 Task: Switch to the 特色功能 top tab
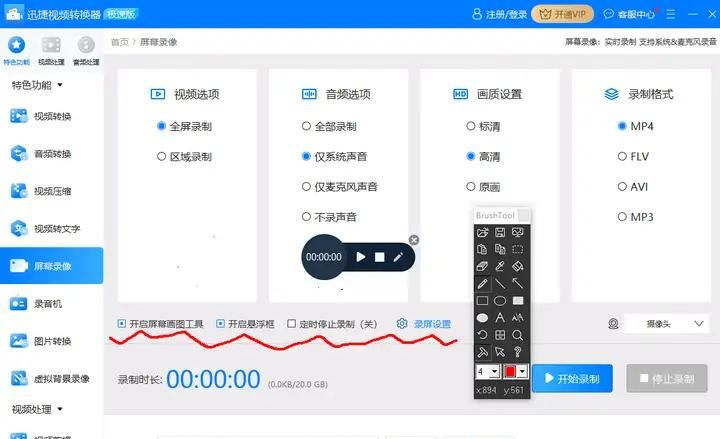[17, 51]
